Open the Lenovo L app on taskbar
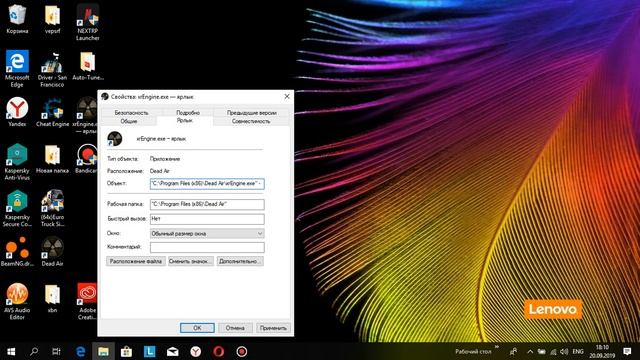This screenshot has height=360, width=640. pyautogui.click(x=149, y=351)
